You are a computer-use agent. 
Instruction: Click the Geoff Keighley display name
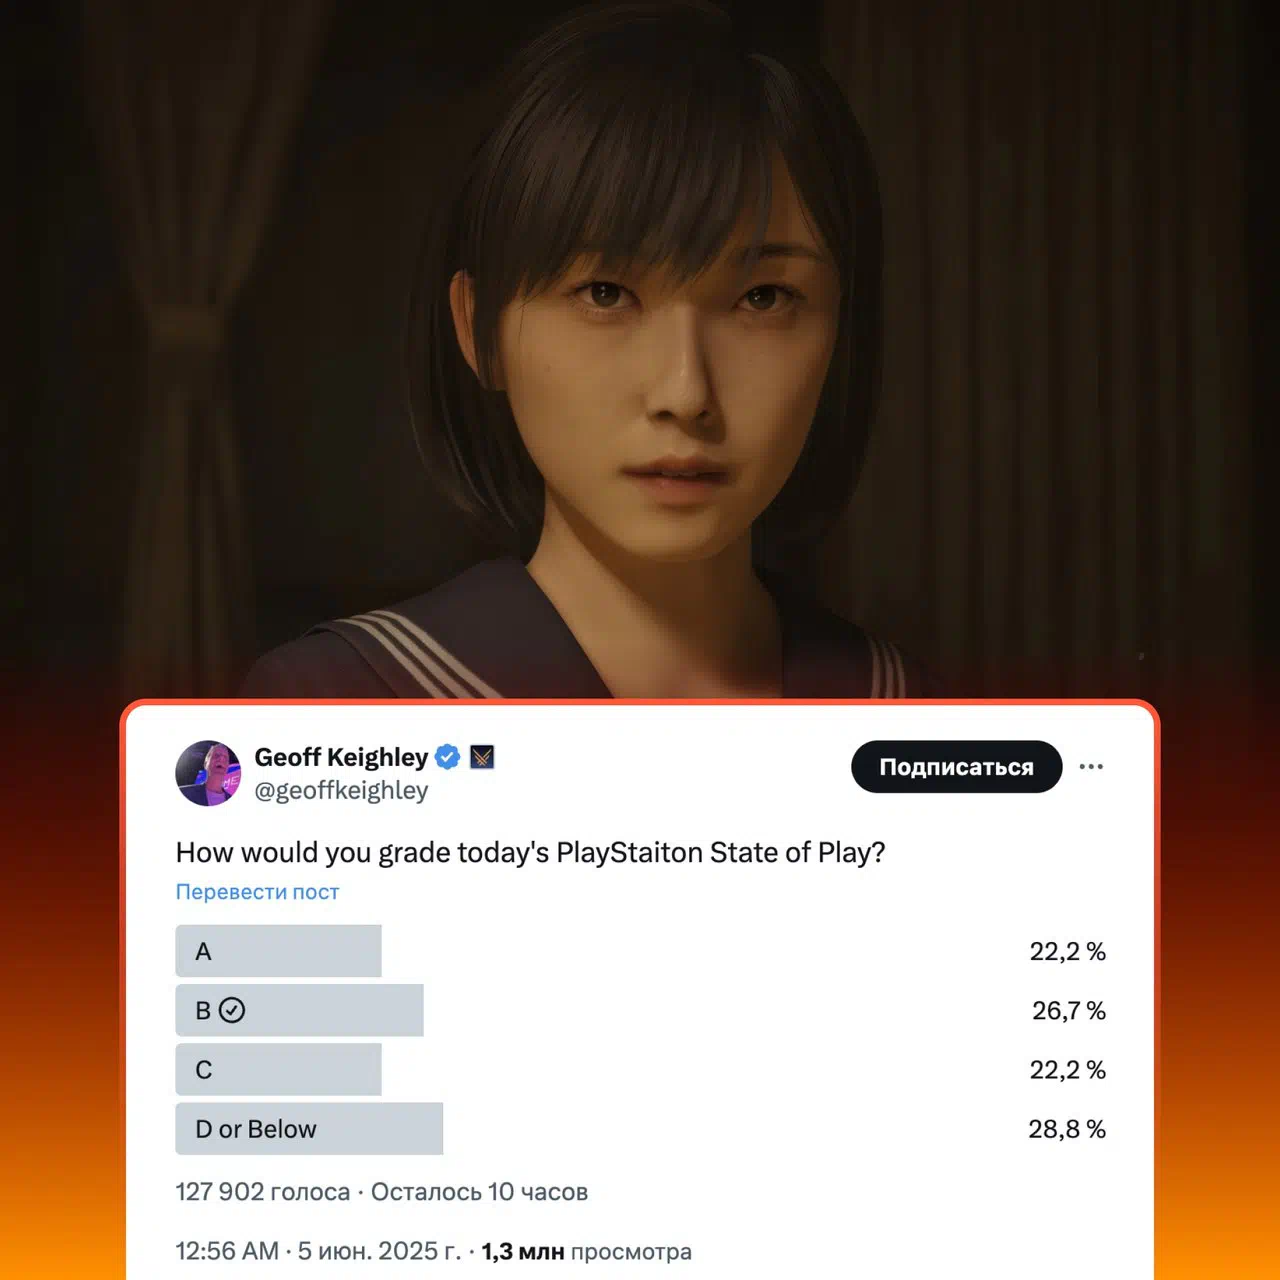point(341,757)
